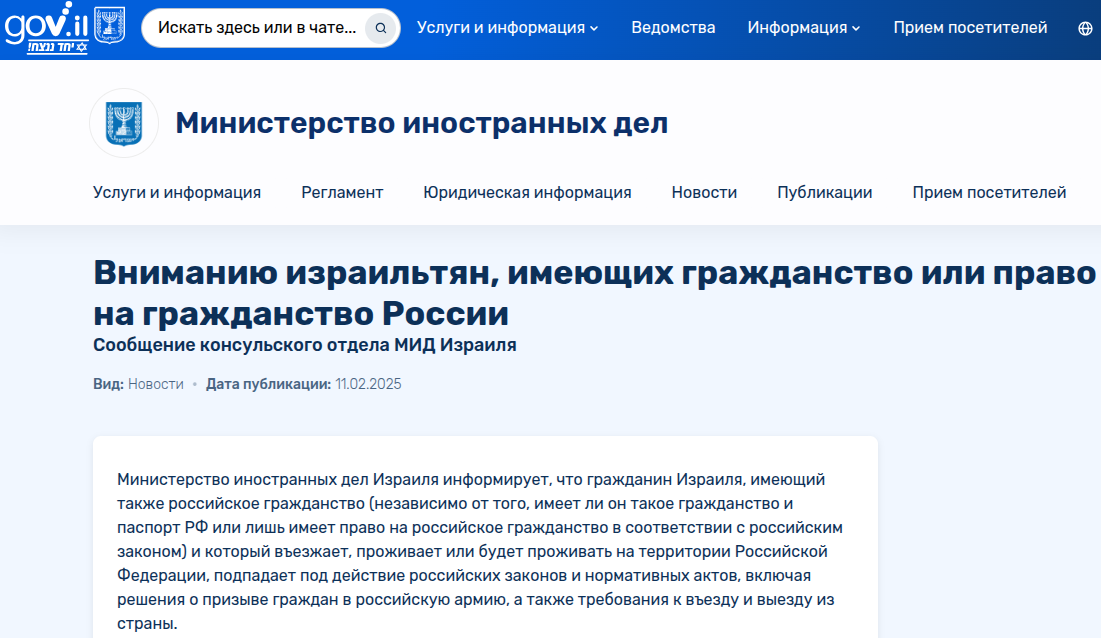Viewport: 1101px width, 638px height.
Task: Click the ministry menorah emblem
Action: point(124,124)
